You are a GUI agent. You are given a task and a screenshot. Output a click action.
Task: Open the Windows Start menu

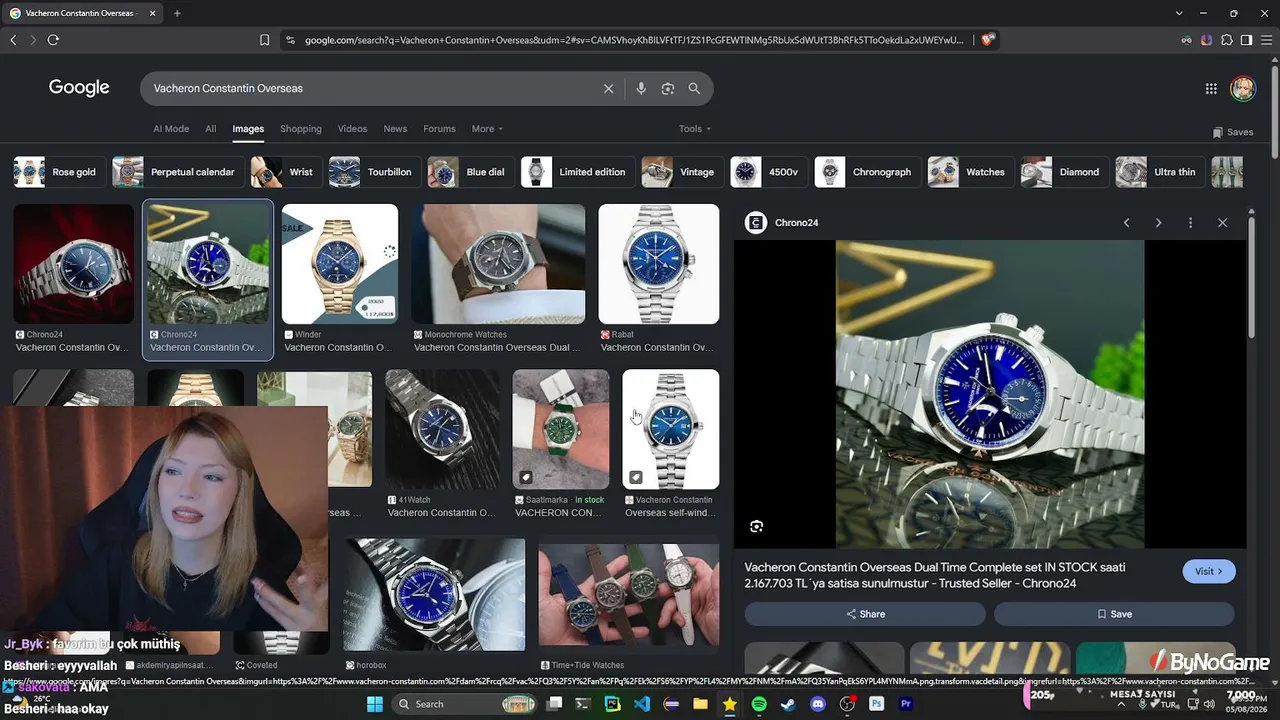[375, 704]
